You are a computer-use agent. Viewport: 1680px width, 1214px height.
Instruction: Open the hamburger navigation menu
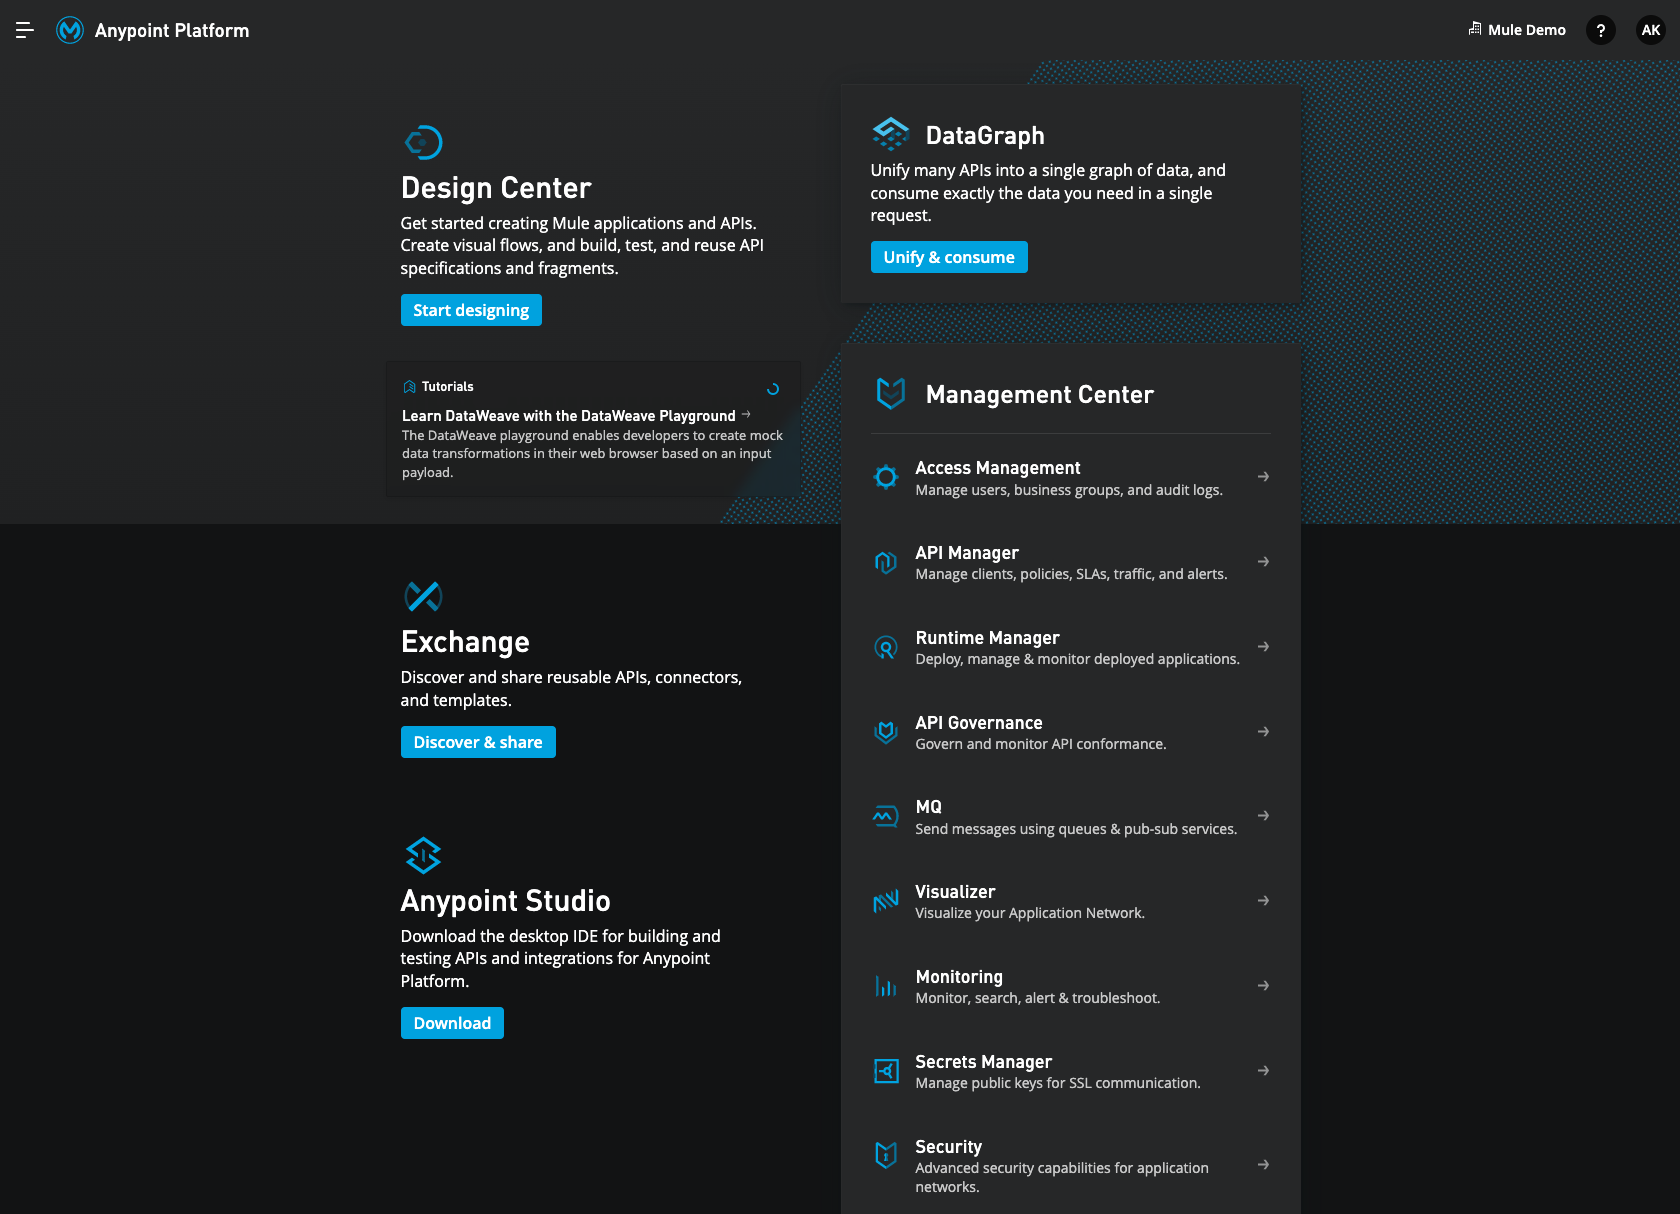25,30
